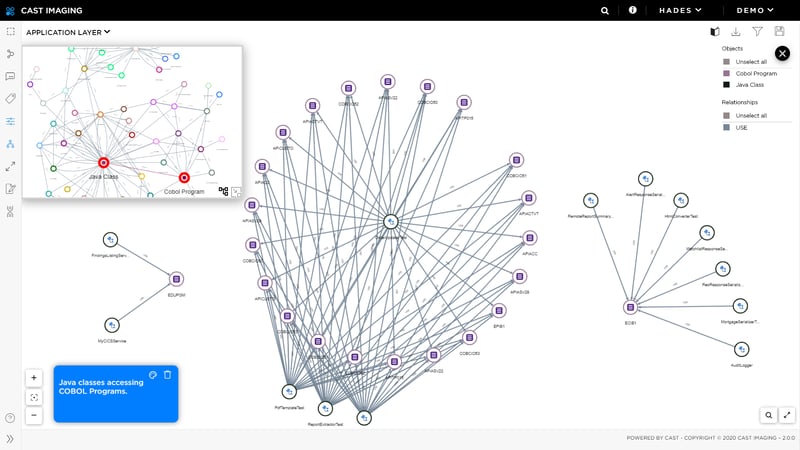
Task: Open the filter funnel icon
Action: tap(757, 32)
